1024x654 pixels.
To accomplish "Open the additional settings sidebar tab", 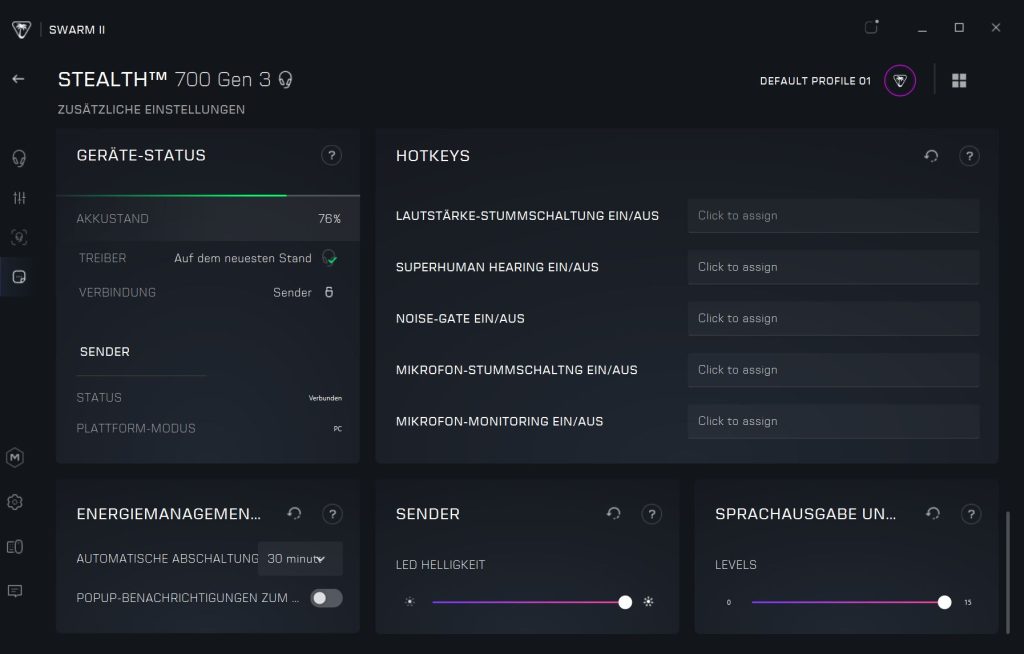I will pyautogui.click(x=18, y=277).
